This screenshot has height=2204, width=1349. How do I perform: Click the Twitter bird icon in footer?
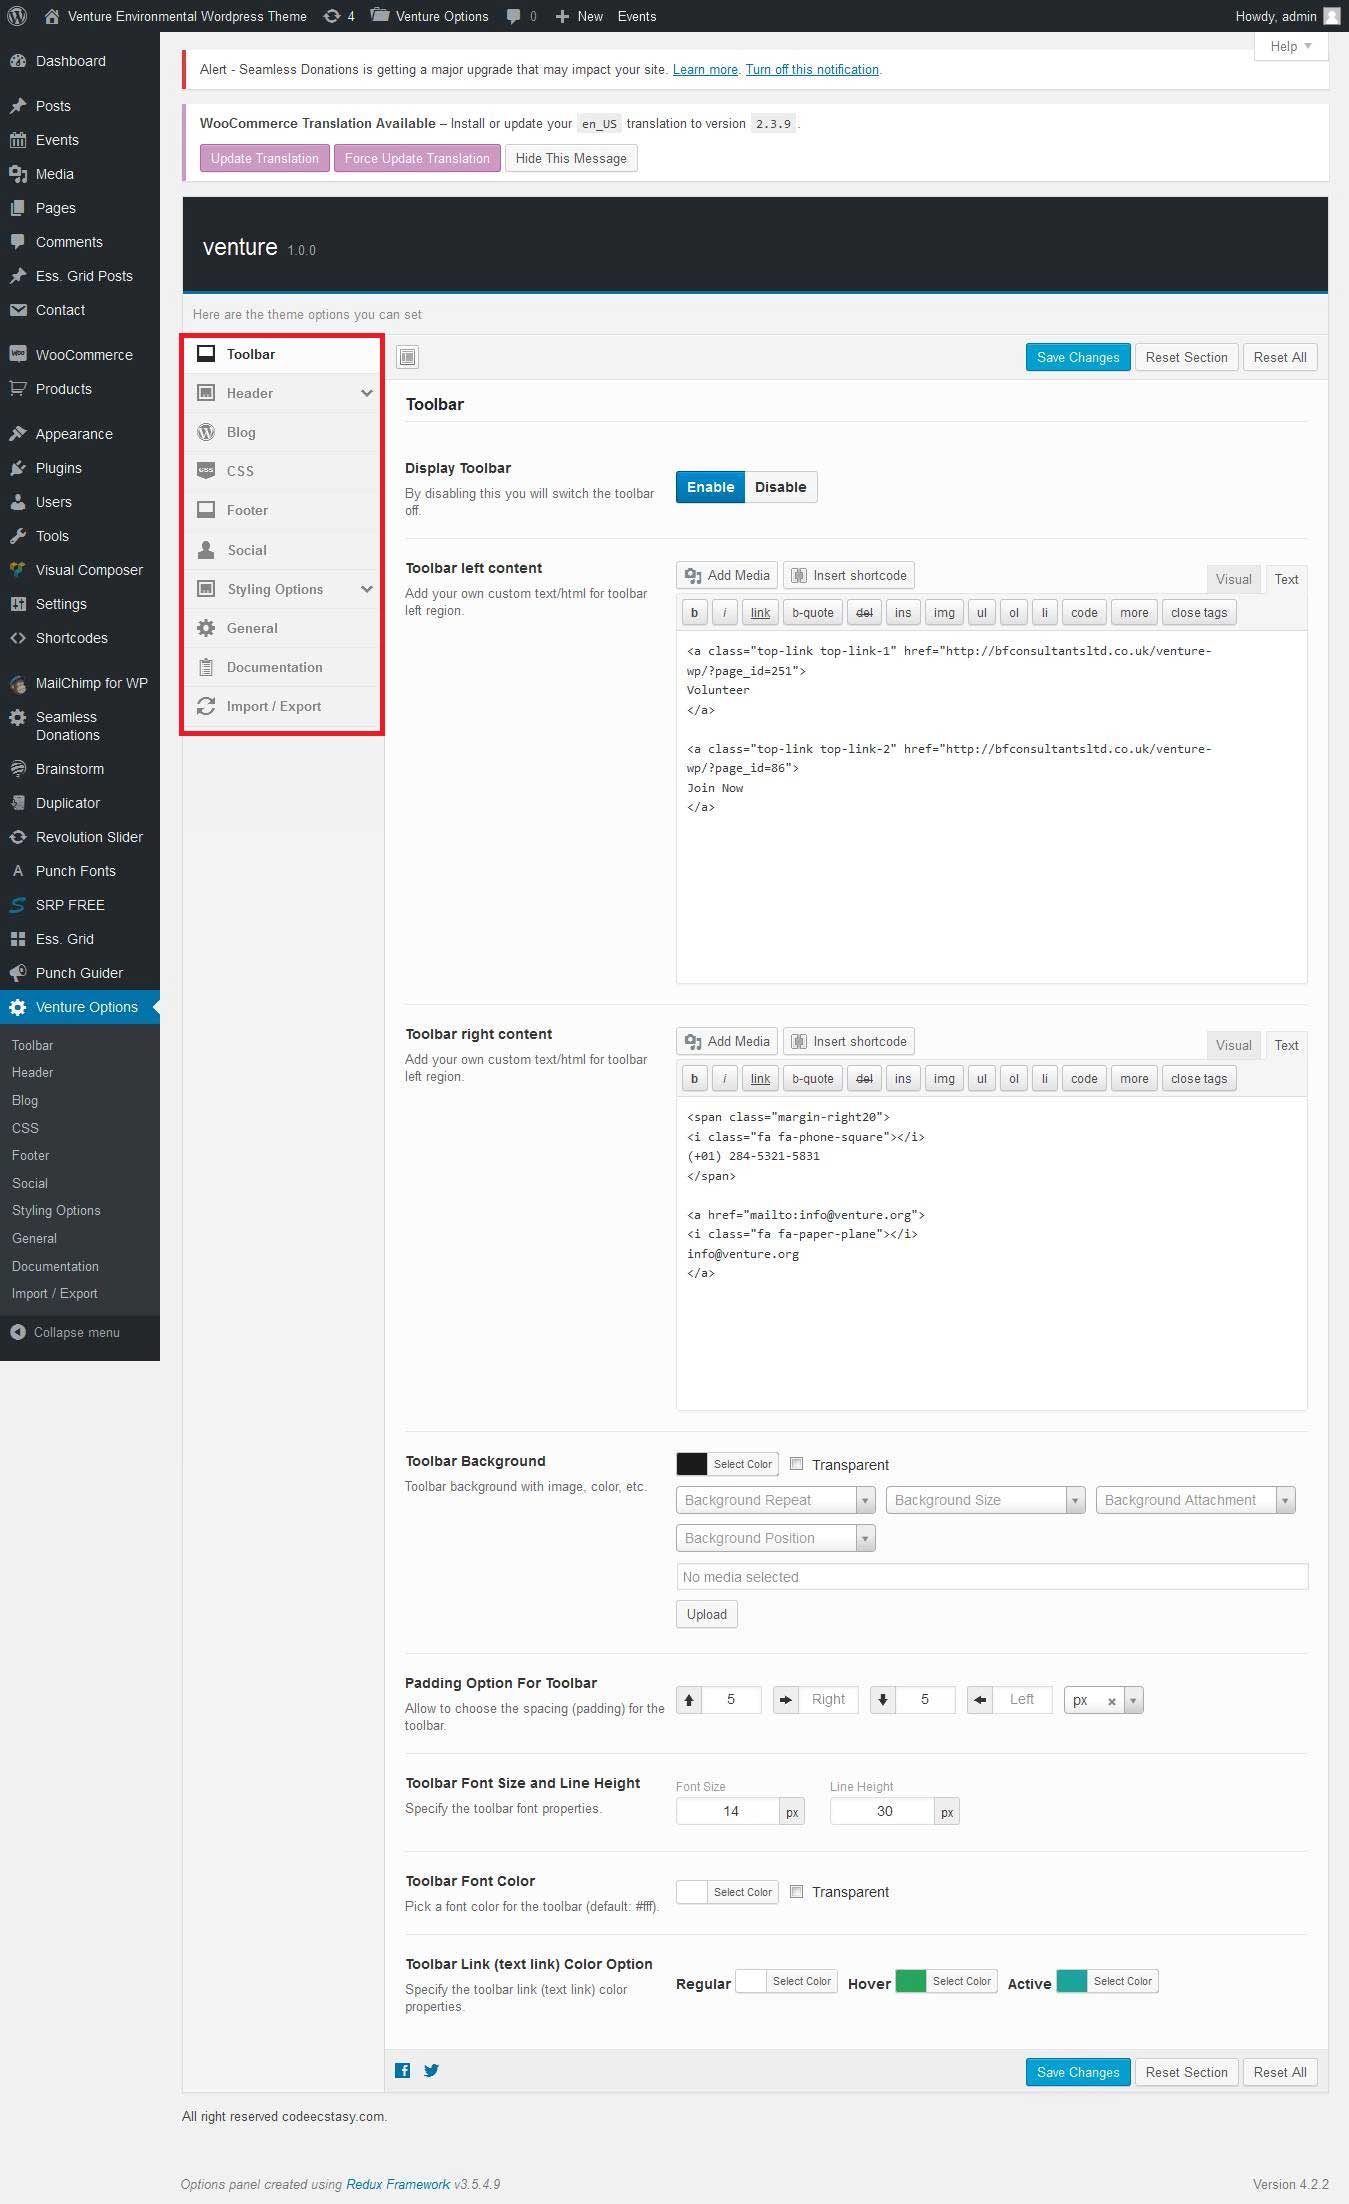coord(431,2070)
